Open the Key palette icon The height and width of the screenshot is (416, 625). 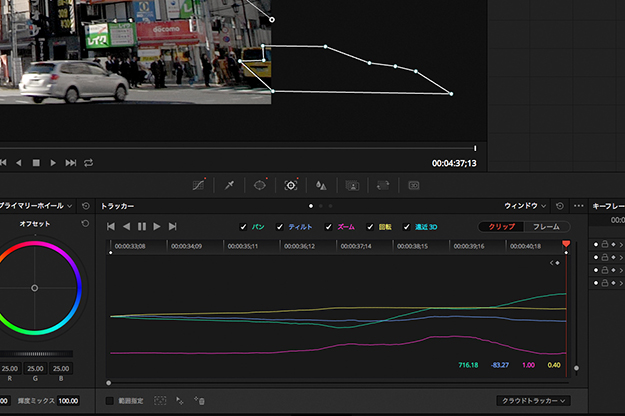pyautogui.click(x=352, y=185)
